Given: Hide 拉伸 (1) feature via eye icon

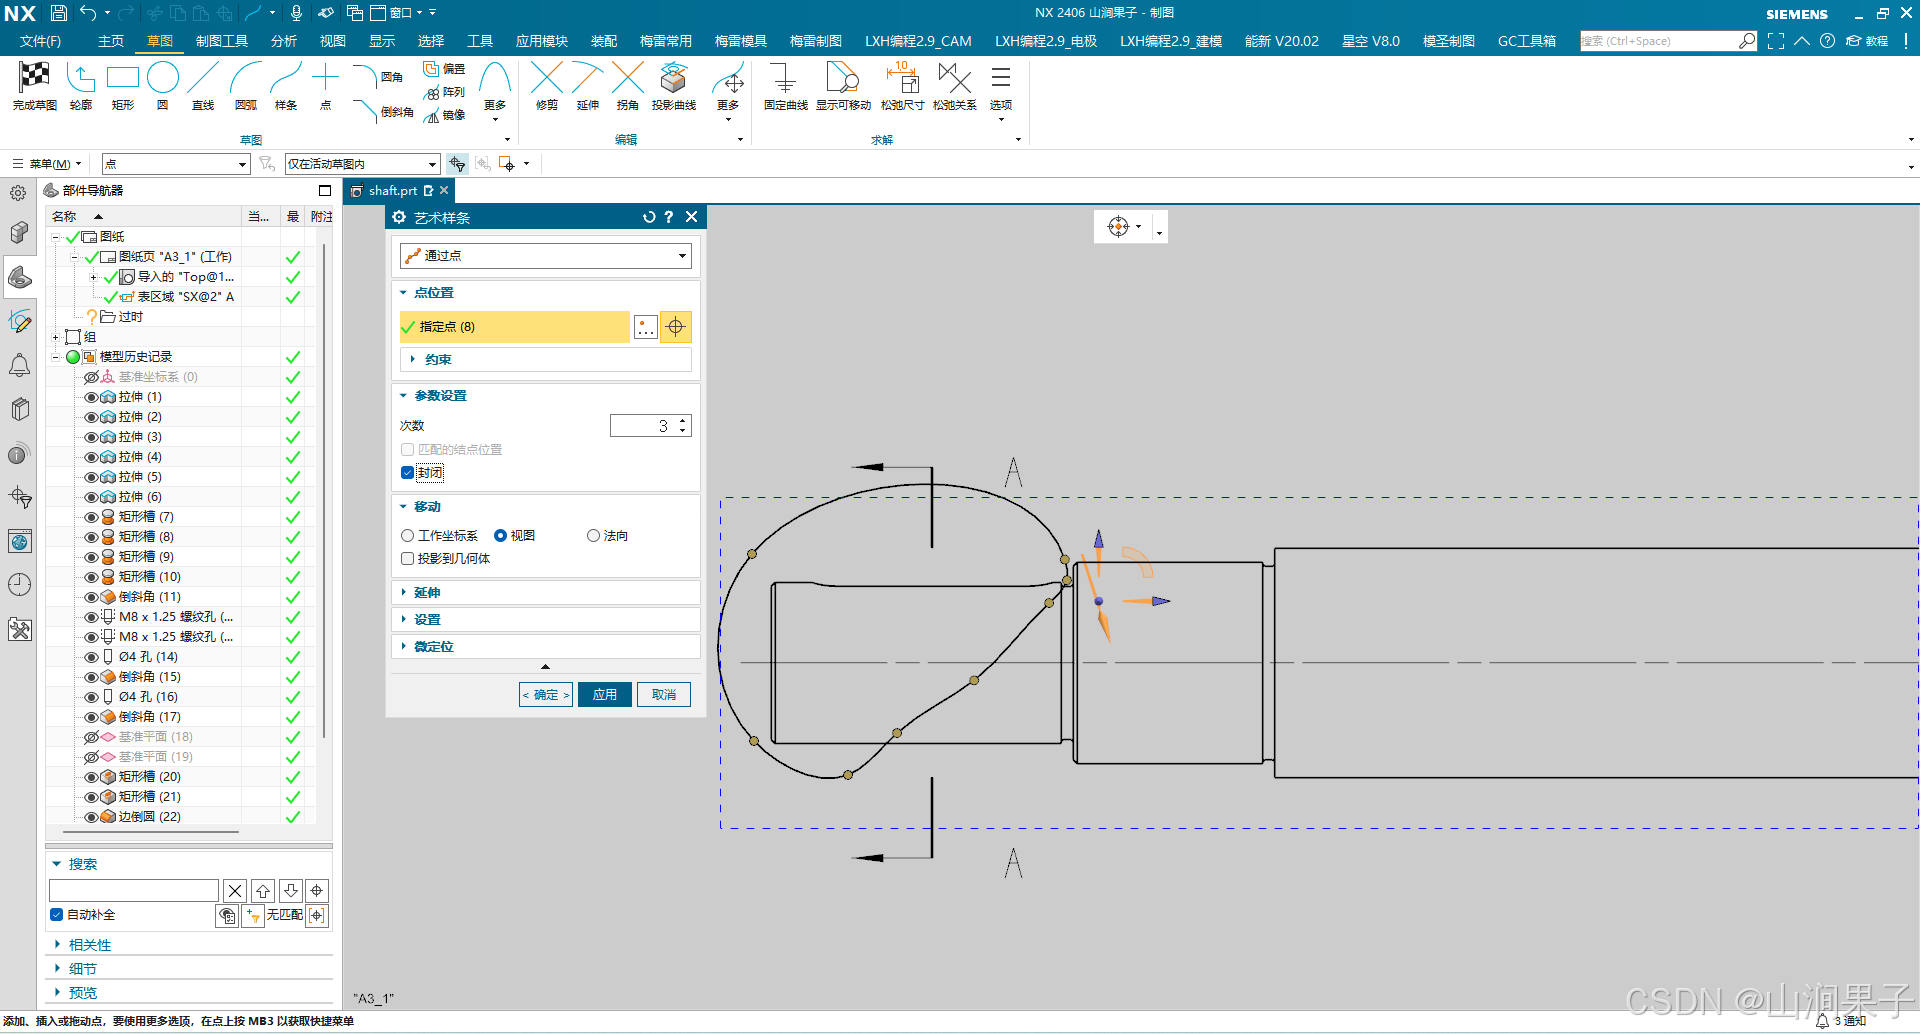Looking at the screenshot, I should point(91,397).
